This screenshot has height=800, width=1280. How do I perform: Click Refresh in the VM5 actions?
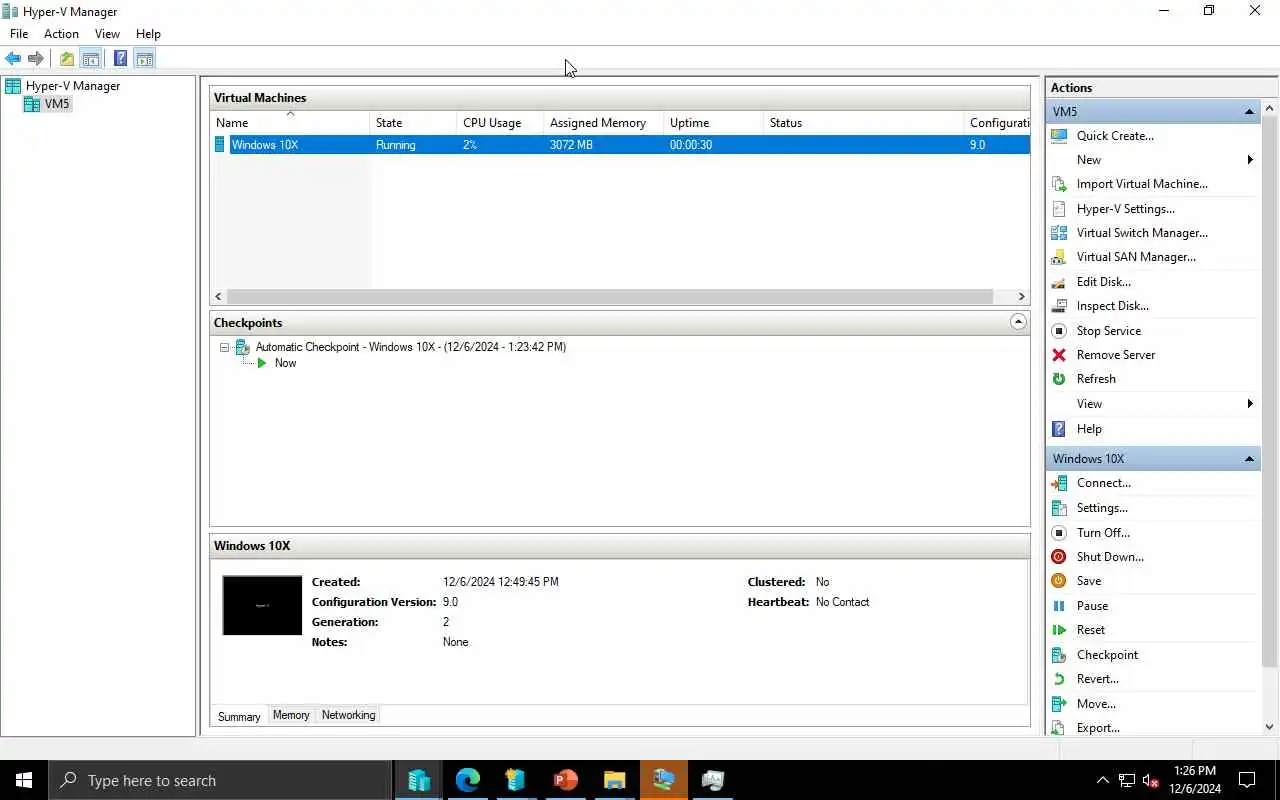pyautogui.click(x=1096, y=379)
